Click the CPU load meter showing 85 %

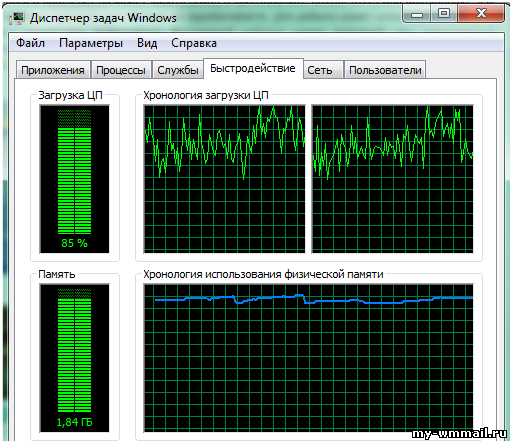74,179
